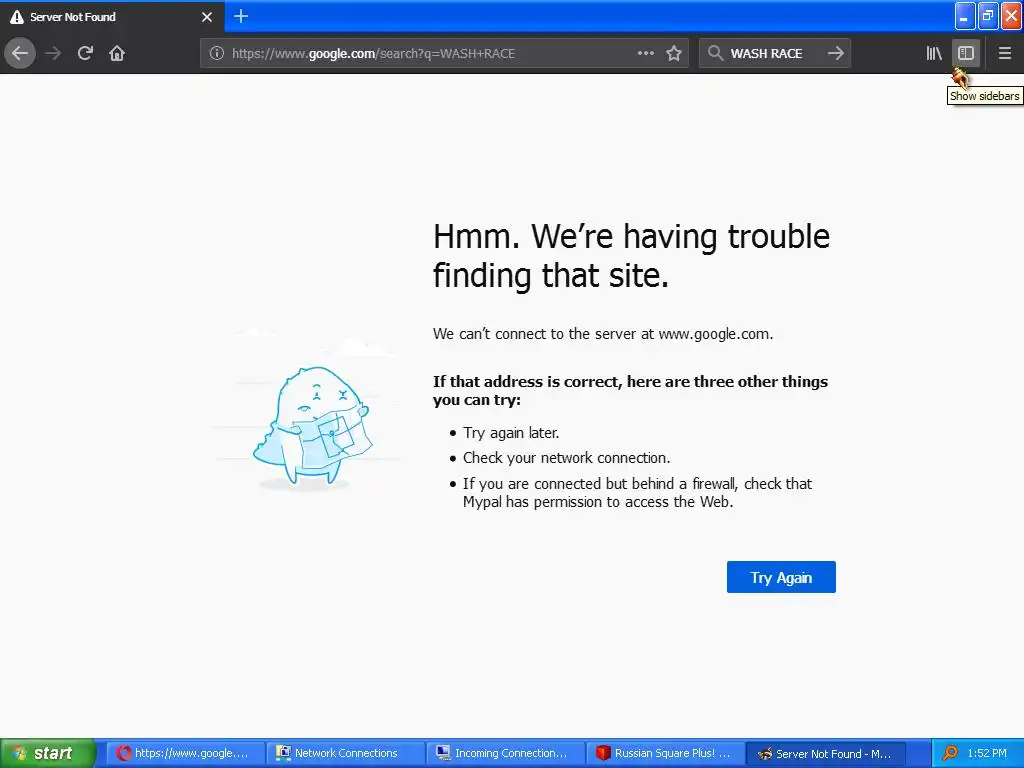This screenshot has width=1024, height=768.
Task: Click 'Check your network connection.' text
Action: point(566,458)
